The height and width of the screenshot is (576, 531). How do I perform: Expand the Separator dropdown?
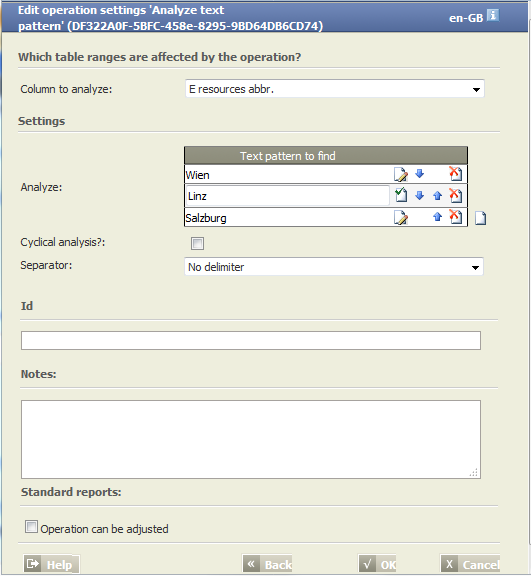click(334, 267)
